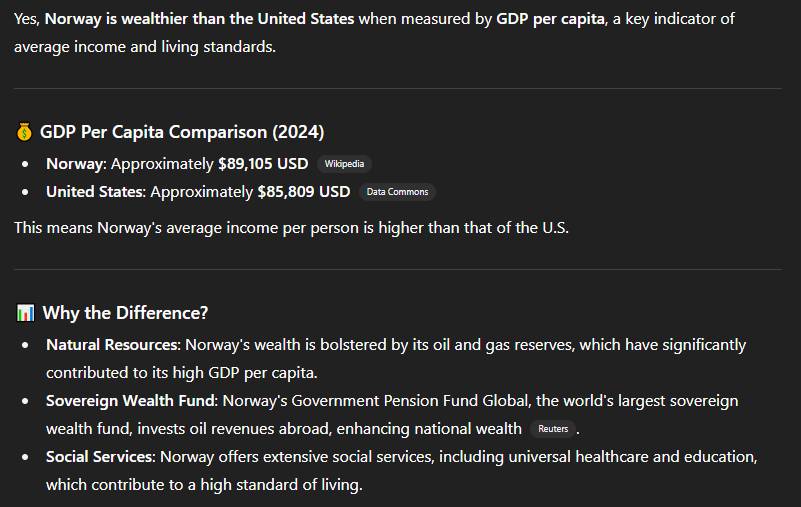Click the sentence about Norway's average income
Screen dimensions: 801x507
tap(291, 228)
